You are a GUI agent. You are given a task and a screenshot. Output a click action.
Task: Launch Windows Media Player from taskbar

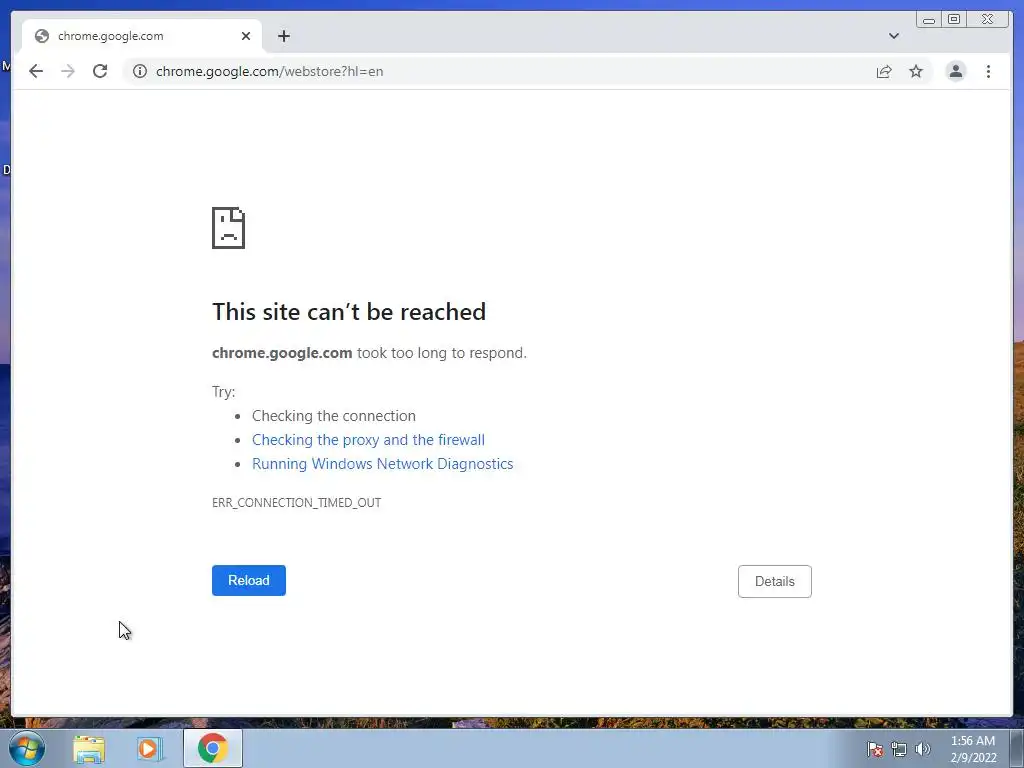(150, 749)
